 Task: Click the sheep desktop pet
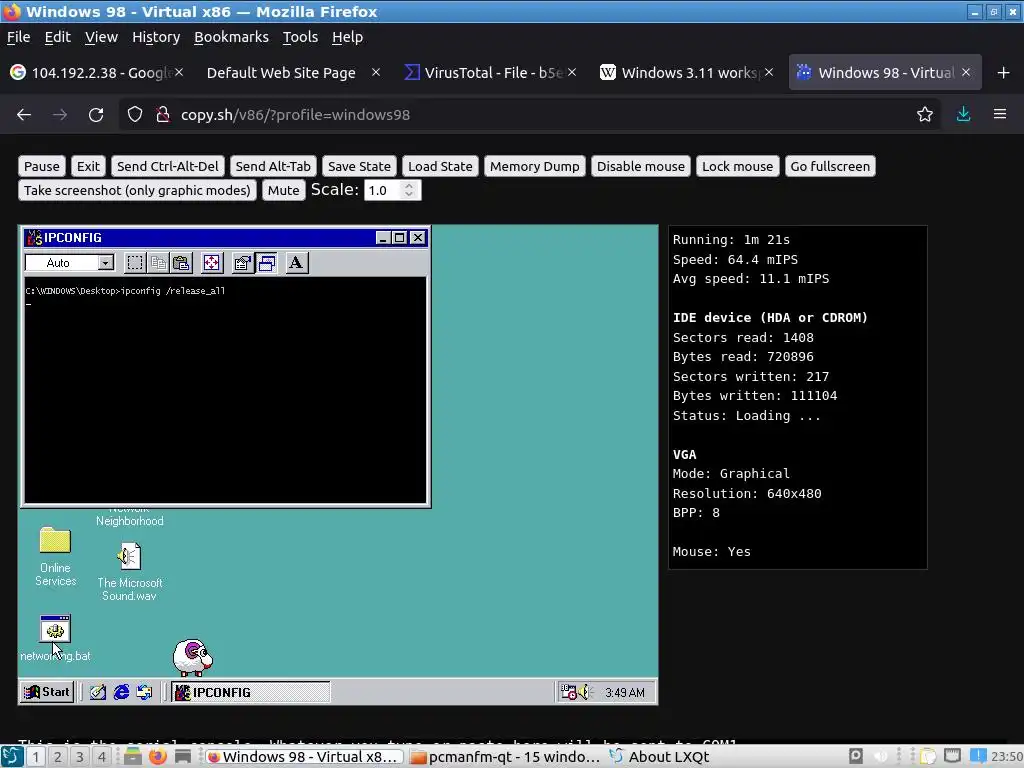193,657
